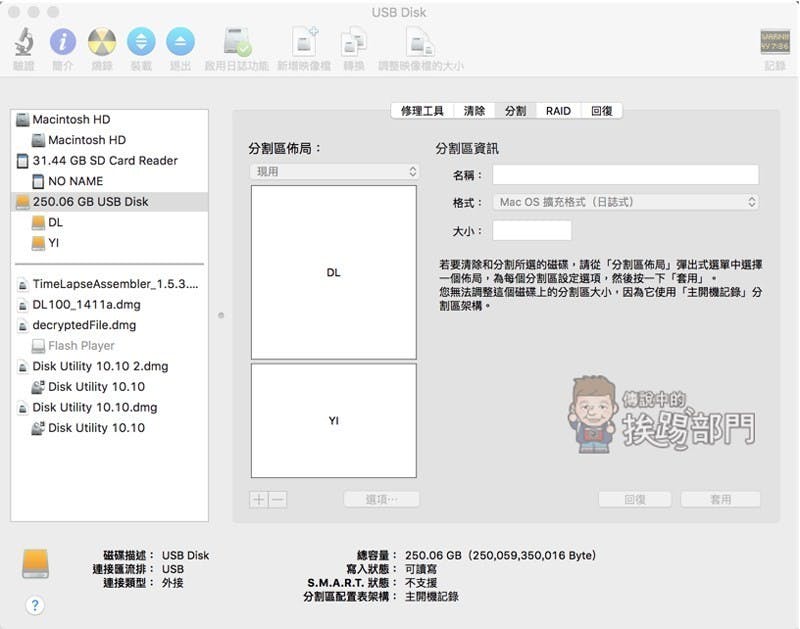This screenshot has height=629, width=800.
Task: Click the 套用 apply button
Action: [x=720, y=499]
